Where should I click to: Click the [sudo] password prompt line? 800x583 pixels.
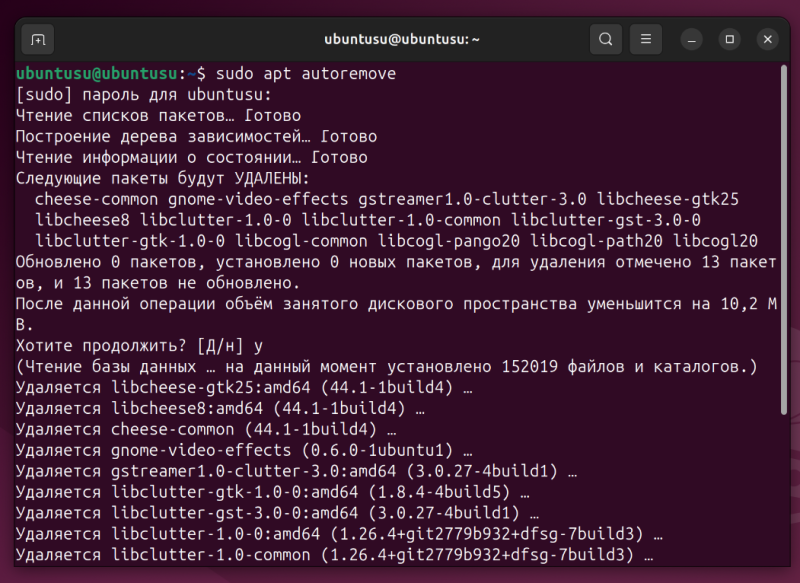pyautogui.click(x=143, y=95)
